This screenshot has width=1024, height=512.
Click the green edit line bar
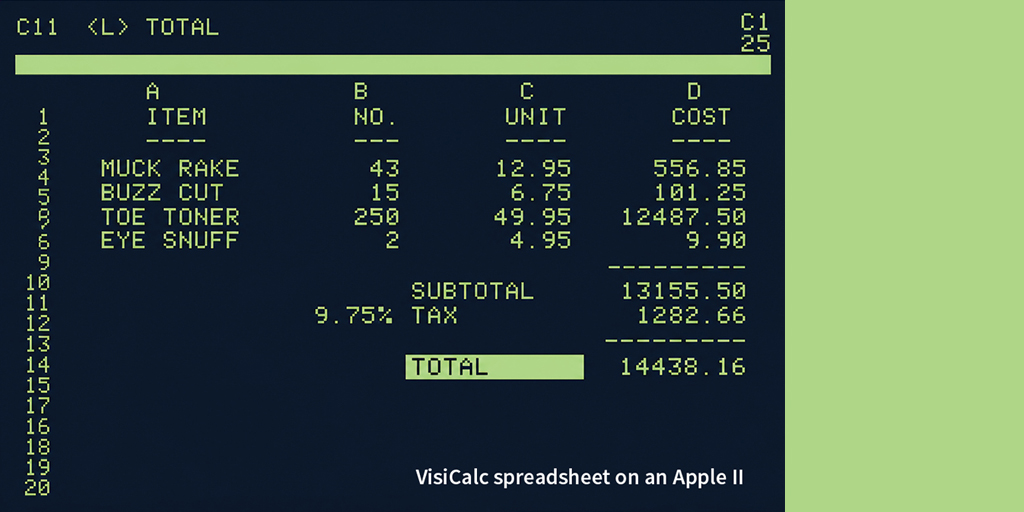pyautogui.click(x=392, y=65)
